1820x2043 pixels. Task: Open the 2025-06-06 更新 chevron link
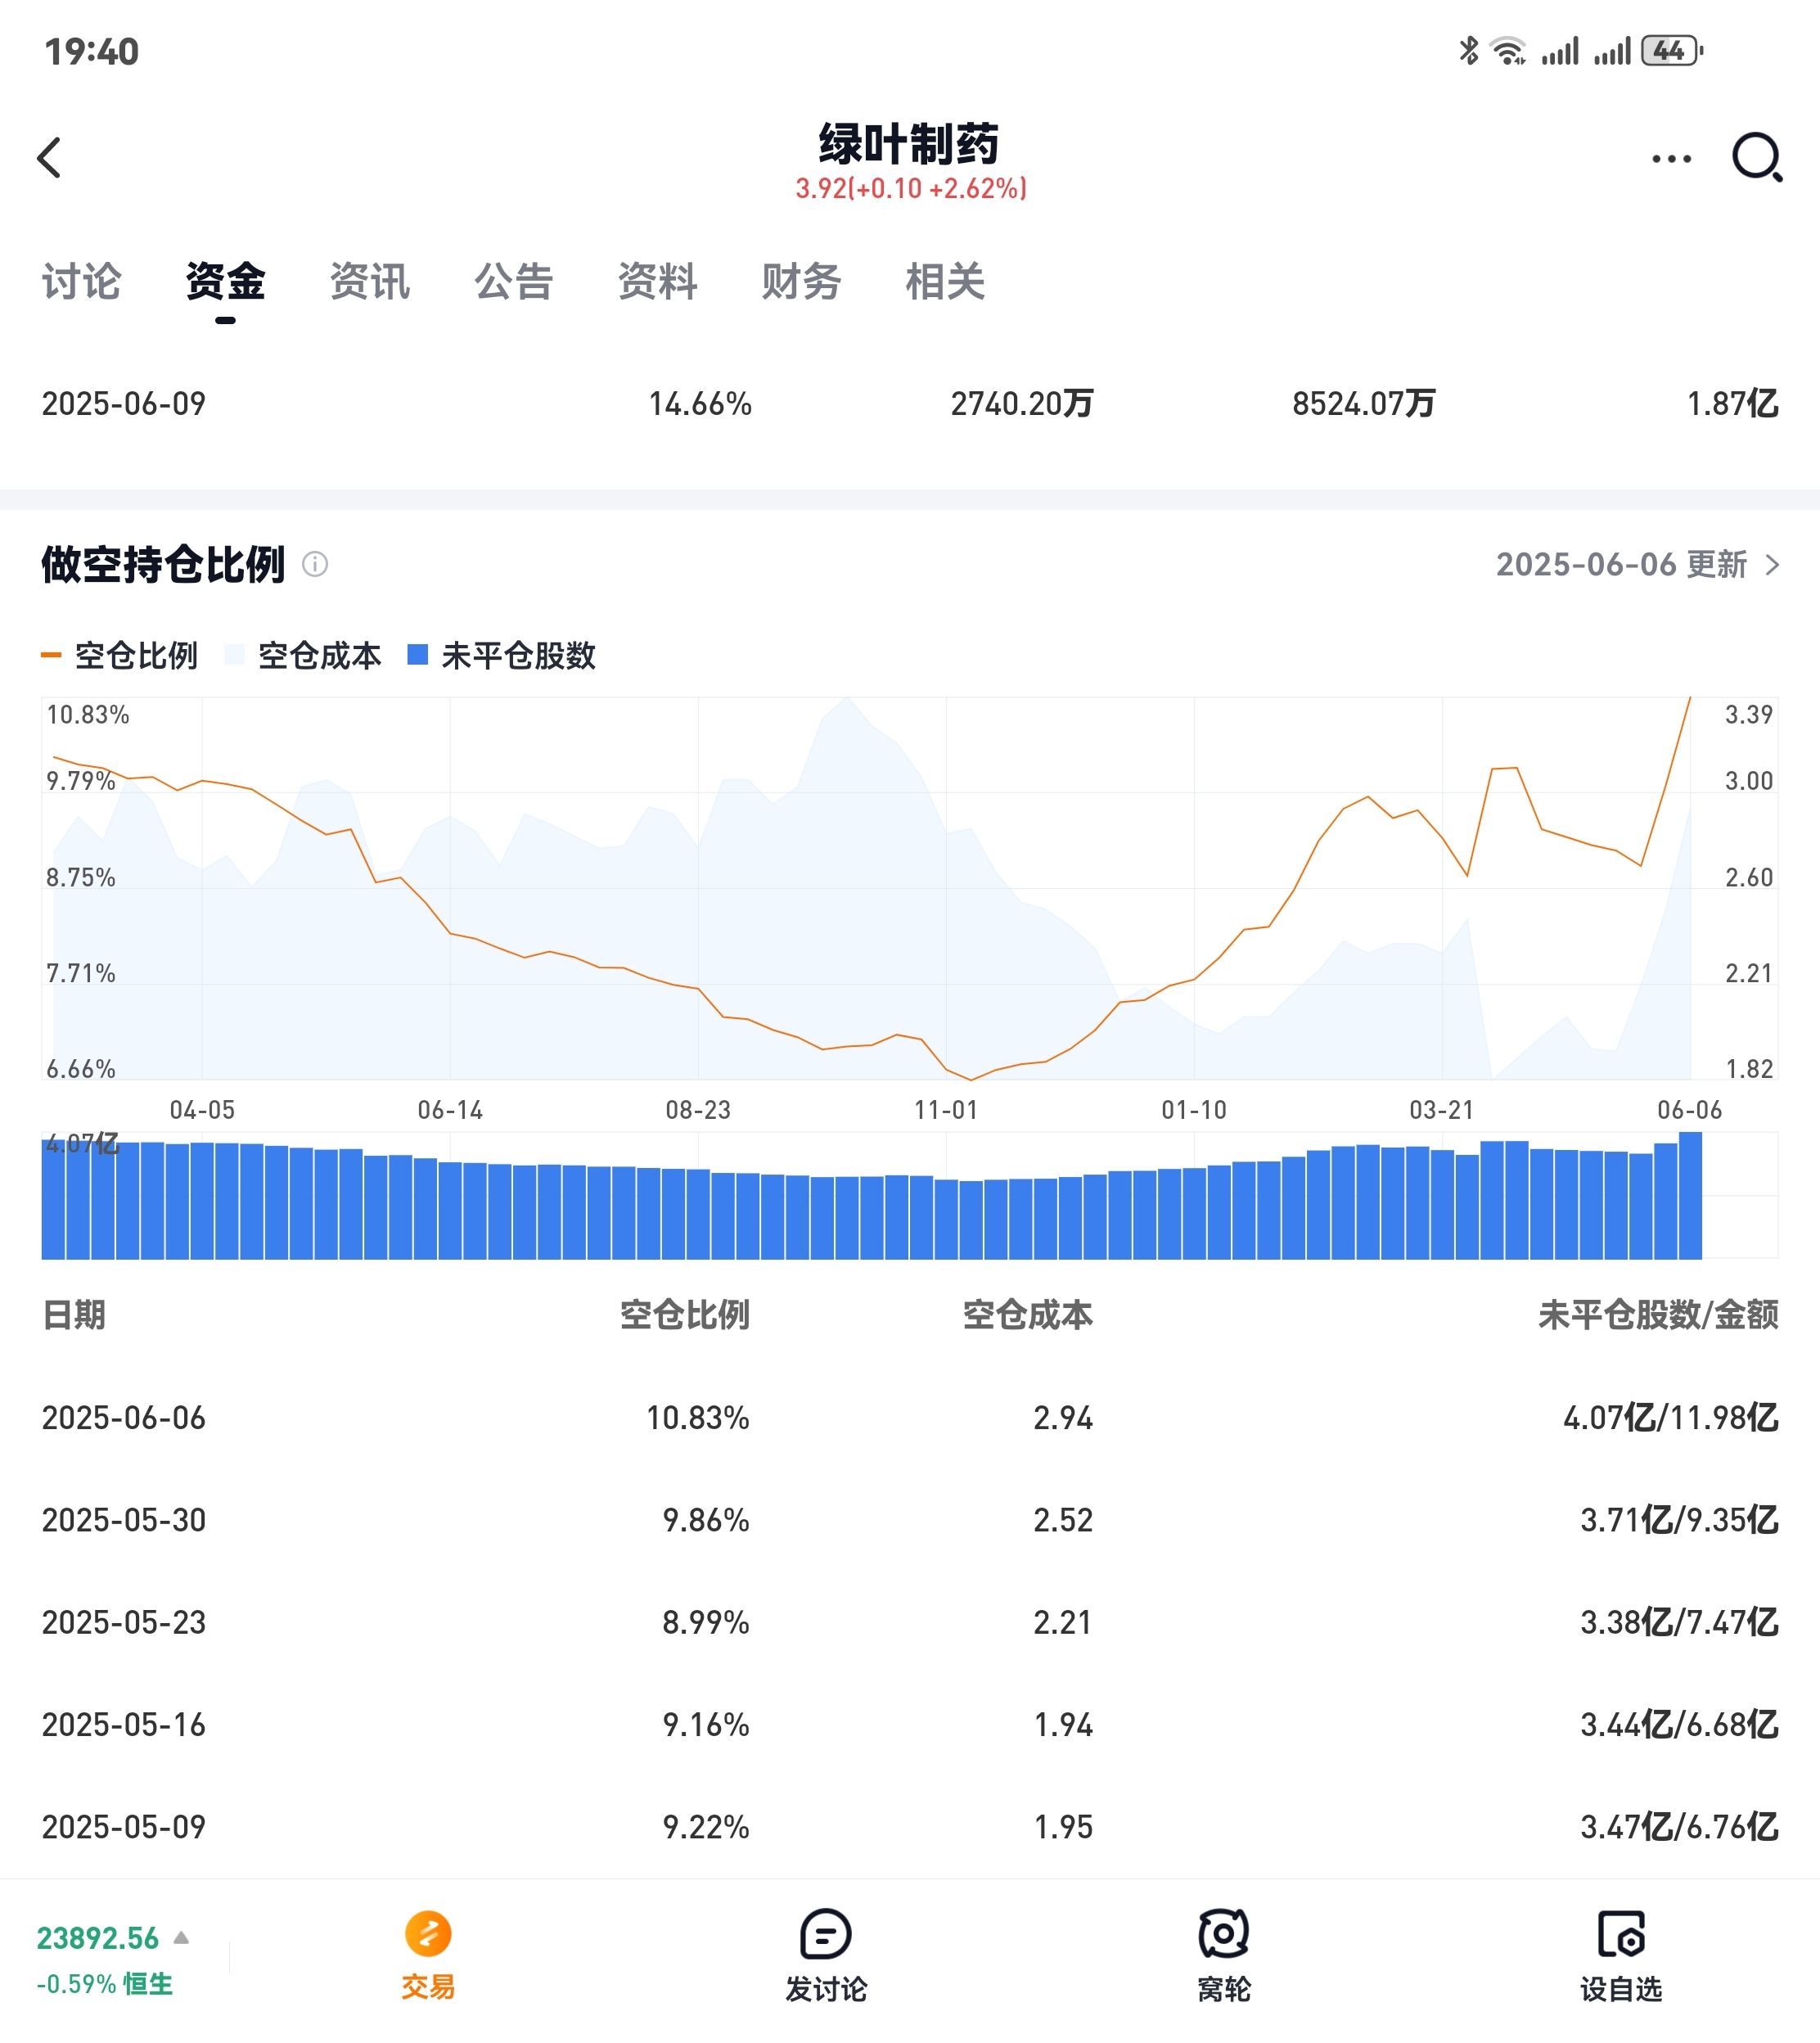coord(1637,565)
